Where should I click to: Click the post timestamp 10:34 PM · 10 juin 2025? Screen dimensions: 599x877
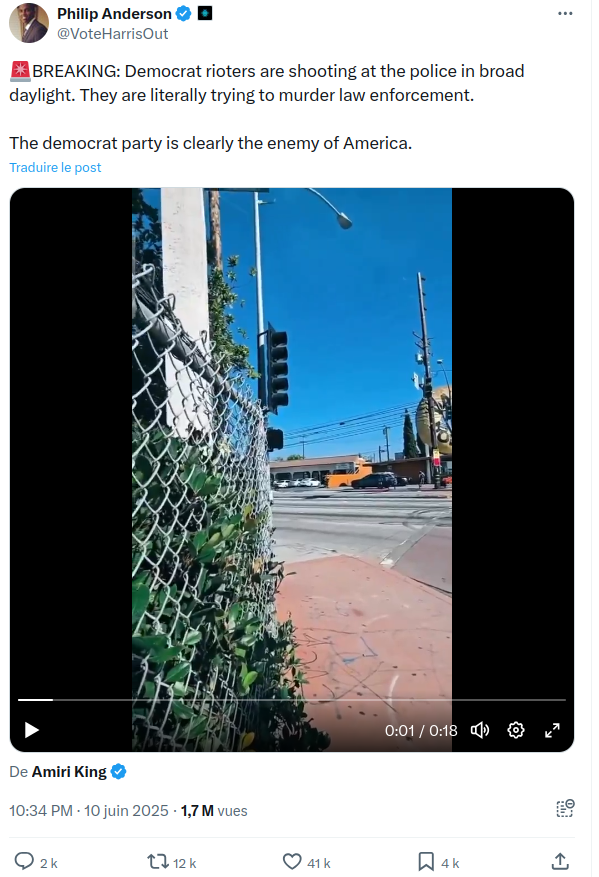tap(89, 810)
